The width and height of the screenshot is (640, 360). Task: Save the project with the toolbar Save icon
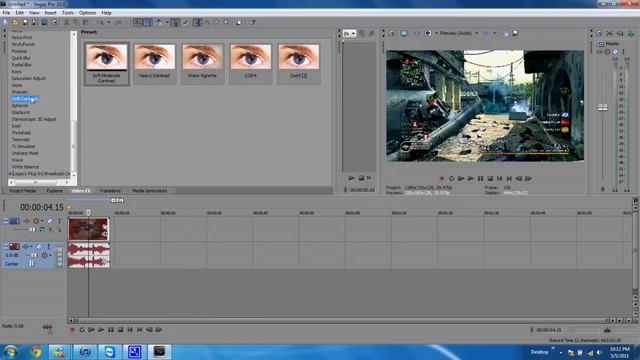tap(25, 22)
